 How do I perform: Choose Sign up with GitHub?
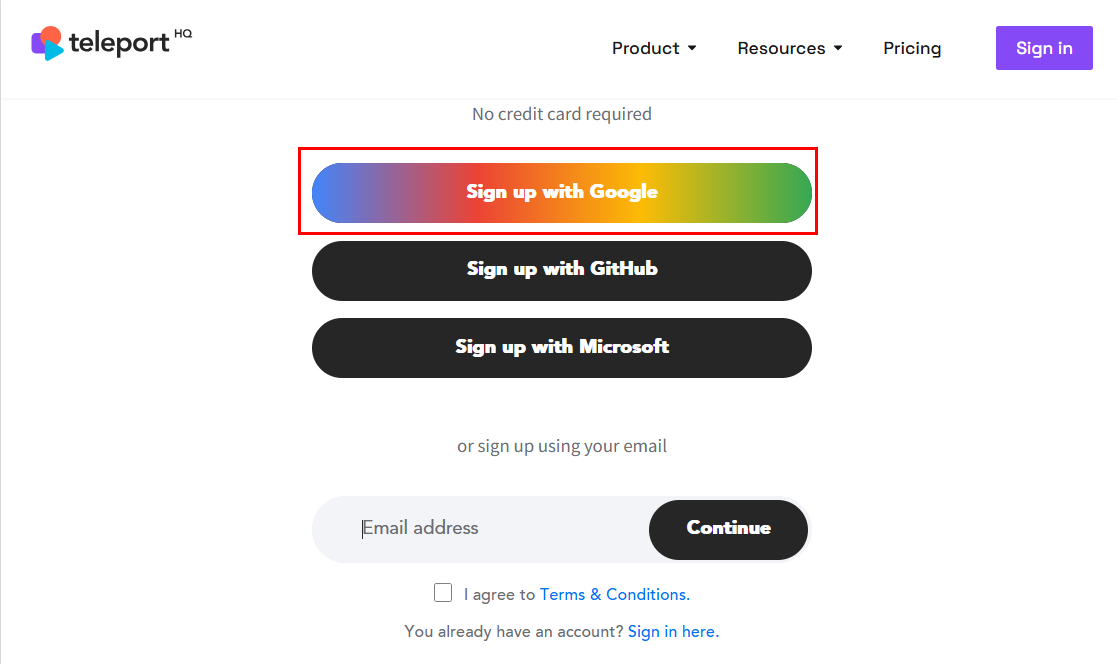[562, 270]
